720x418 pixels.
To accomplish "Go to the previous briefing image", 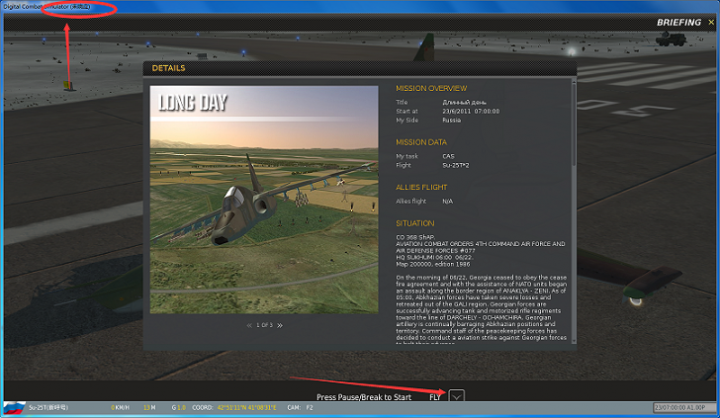I will point(250,325).
